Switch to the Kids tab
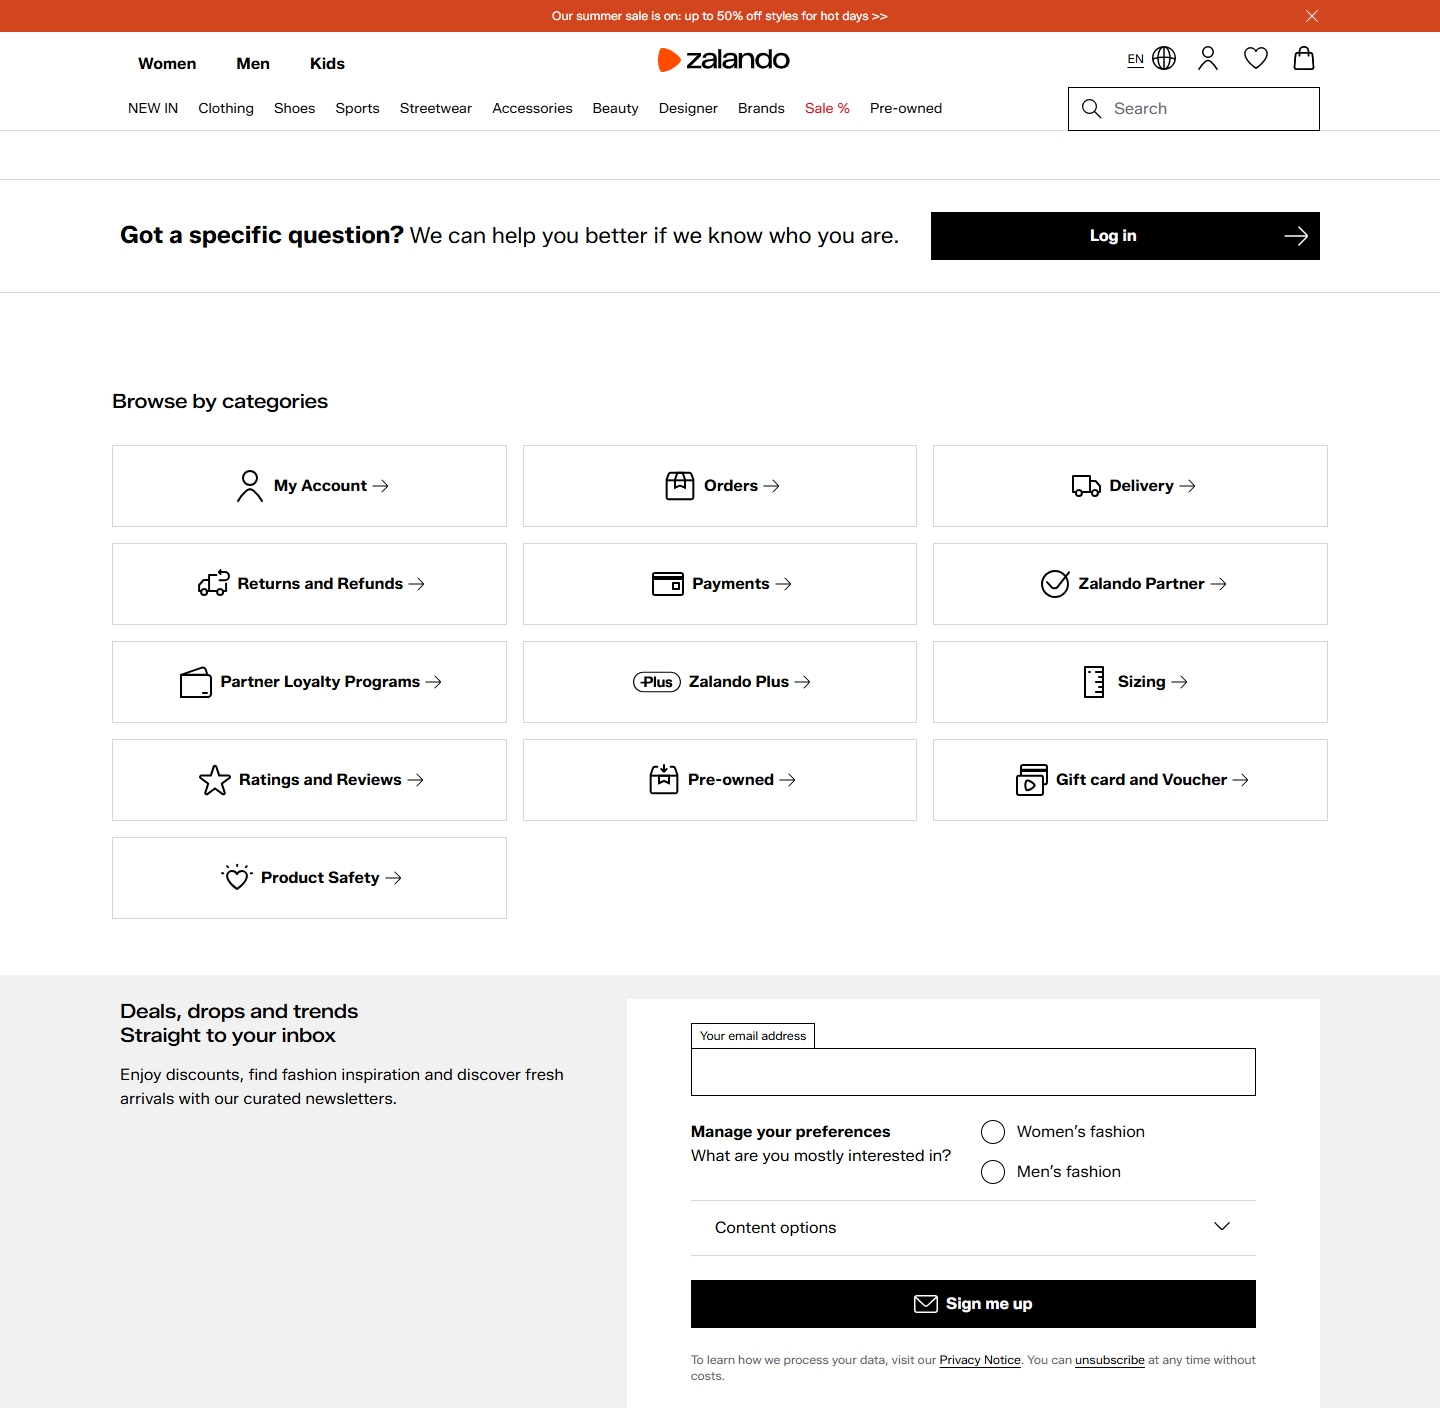1440x1420 pixels. point(327,64)
